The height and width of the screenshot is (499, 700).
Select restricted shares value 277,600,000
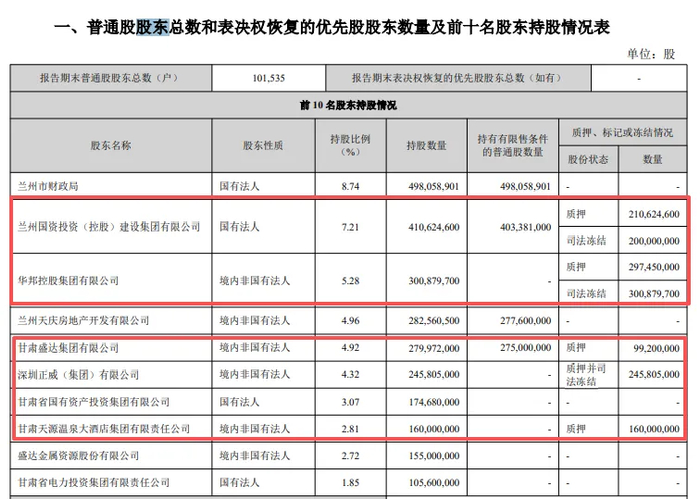pyautogui.click(x=525, y=320)
